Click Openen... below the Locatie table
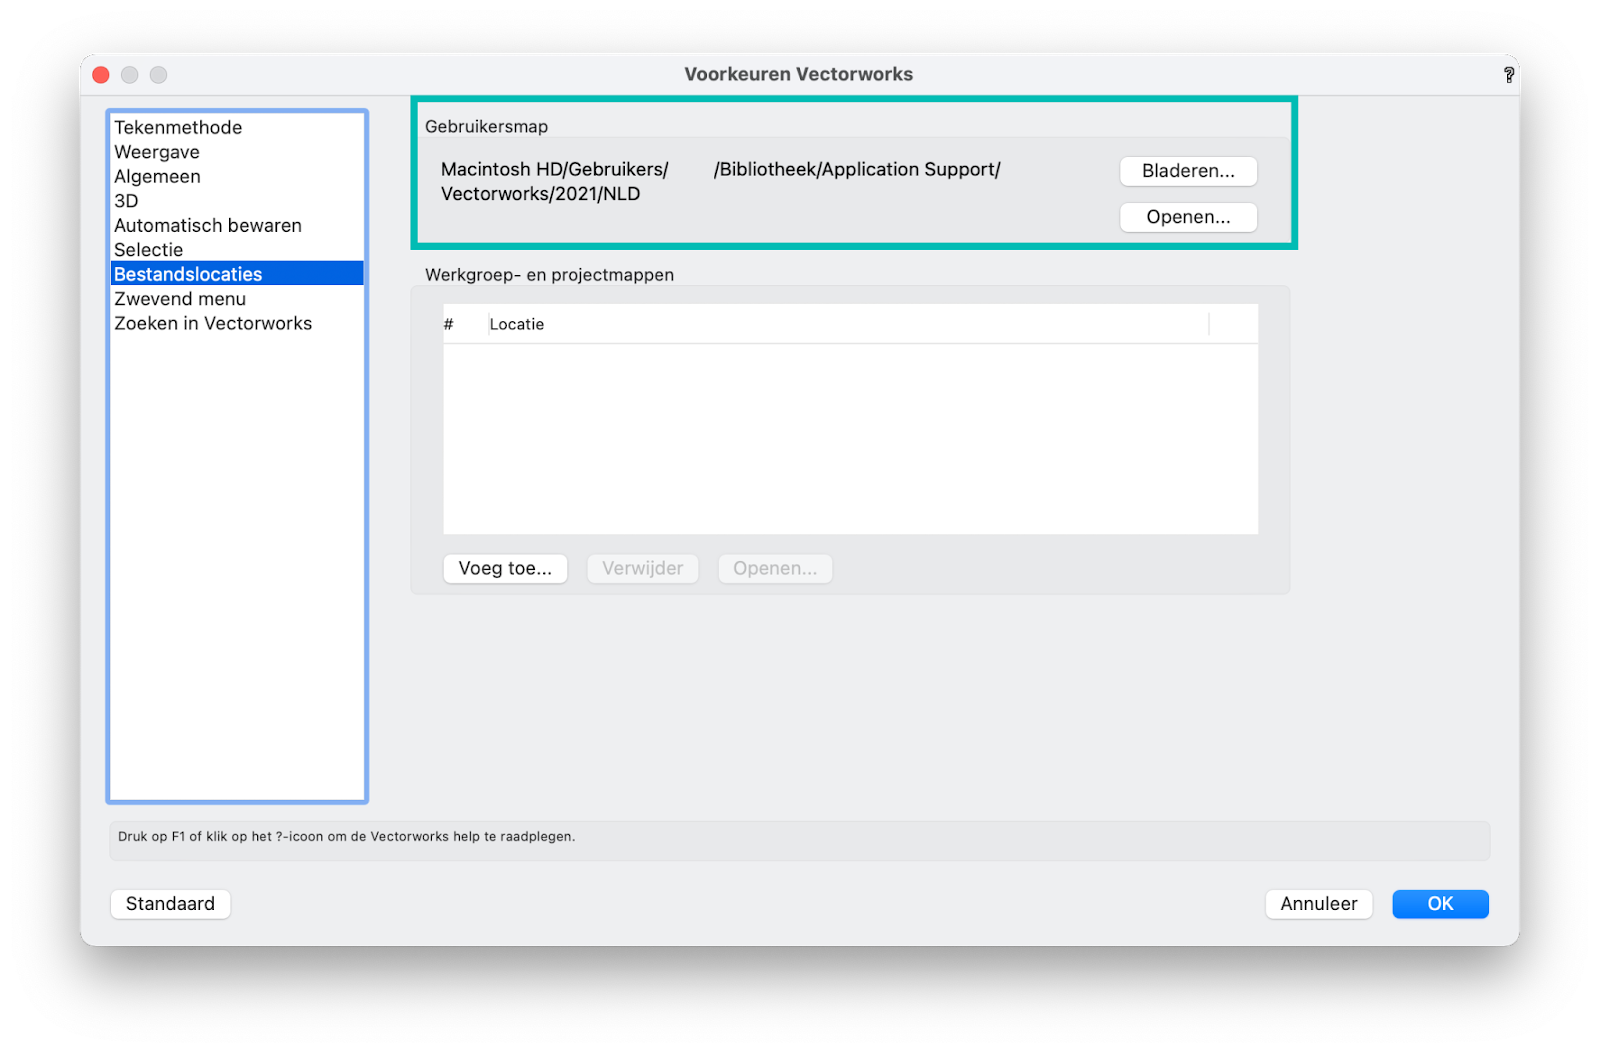Screen dimensions: 1600x1053 775,568
